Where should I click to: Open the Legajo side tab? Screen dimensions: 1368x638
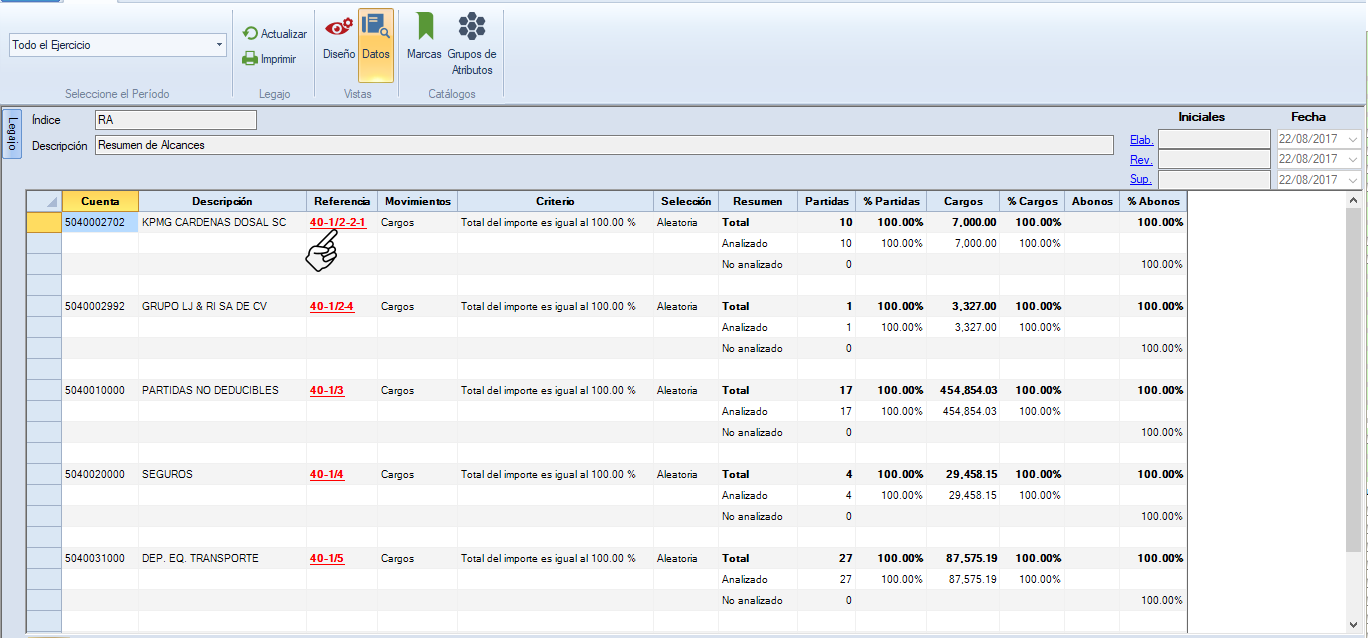[12, 134]
